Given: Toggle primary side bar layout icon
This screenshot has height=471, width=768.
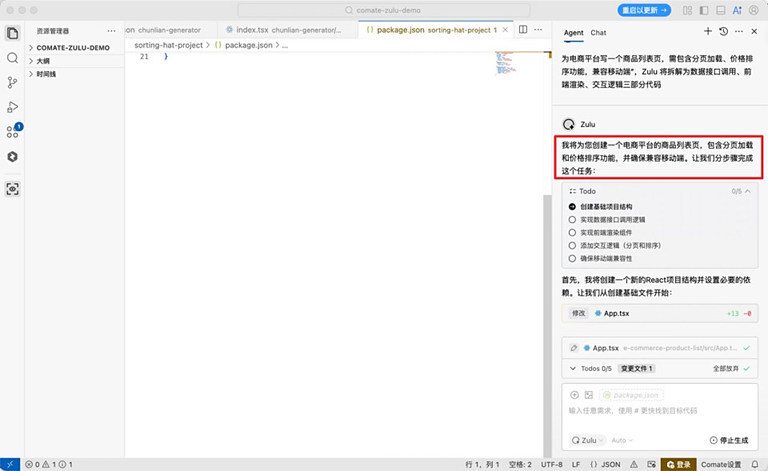Looking at the screenshot, I should (704, 10).
